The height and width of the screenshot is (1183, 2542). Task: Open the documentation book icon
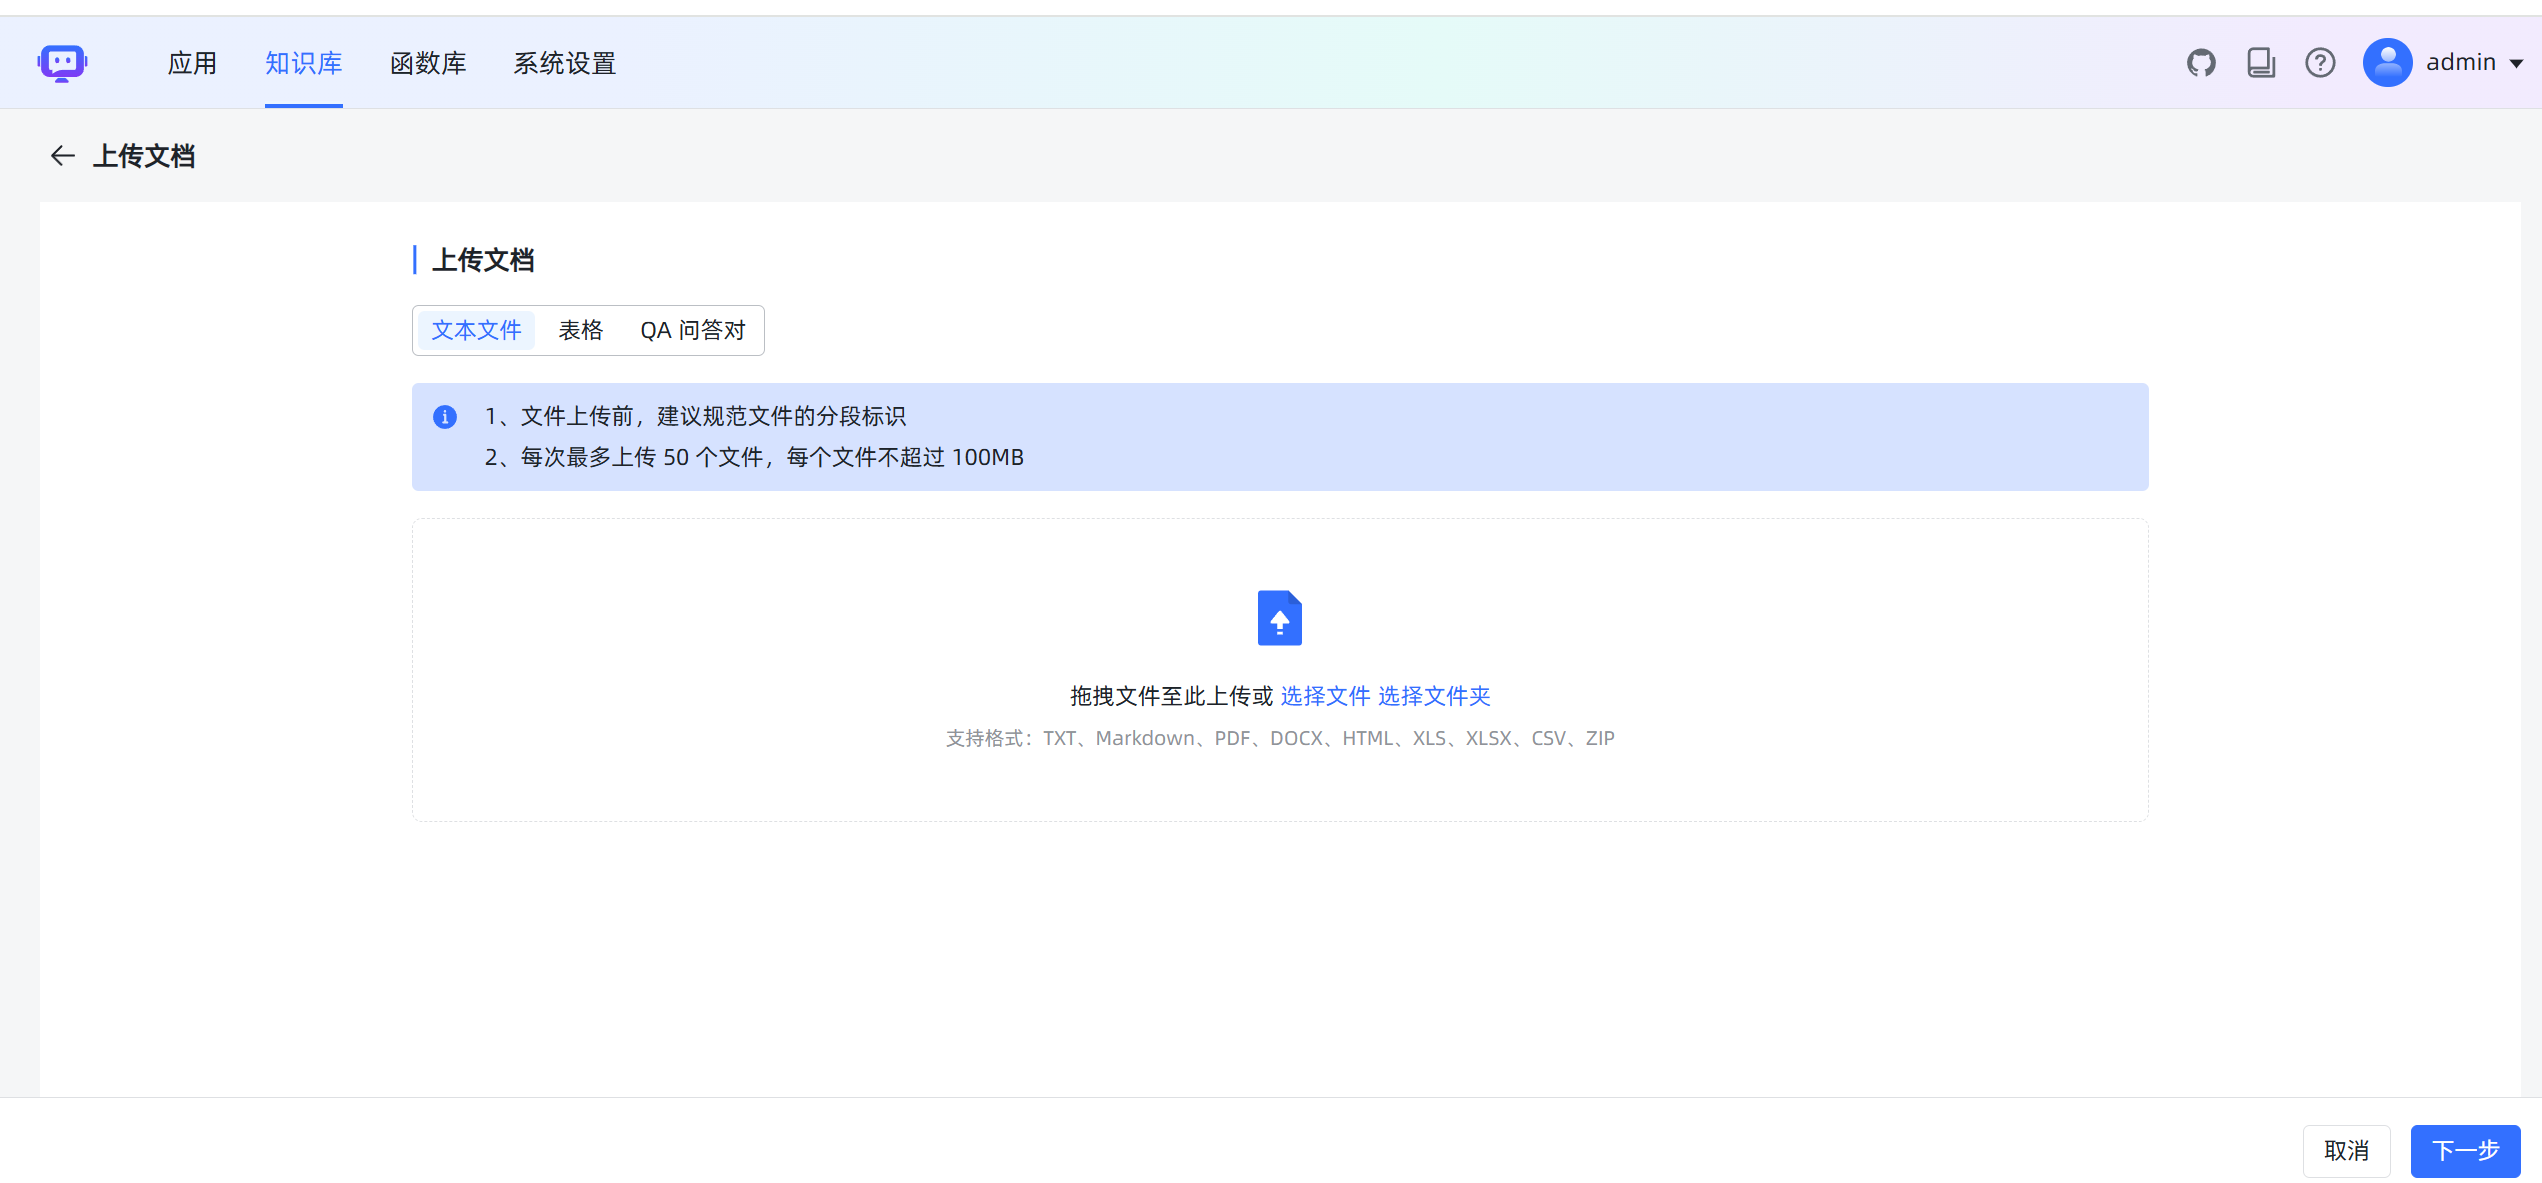click(x=2261, y=63)
